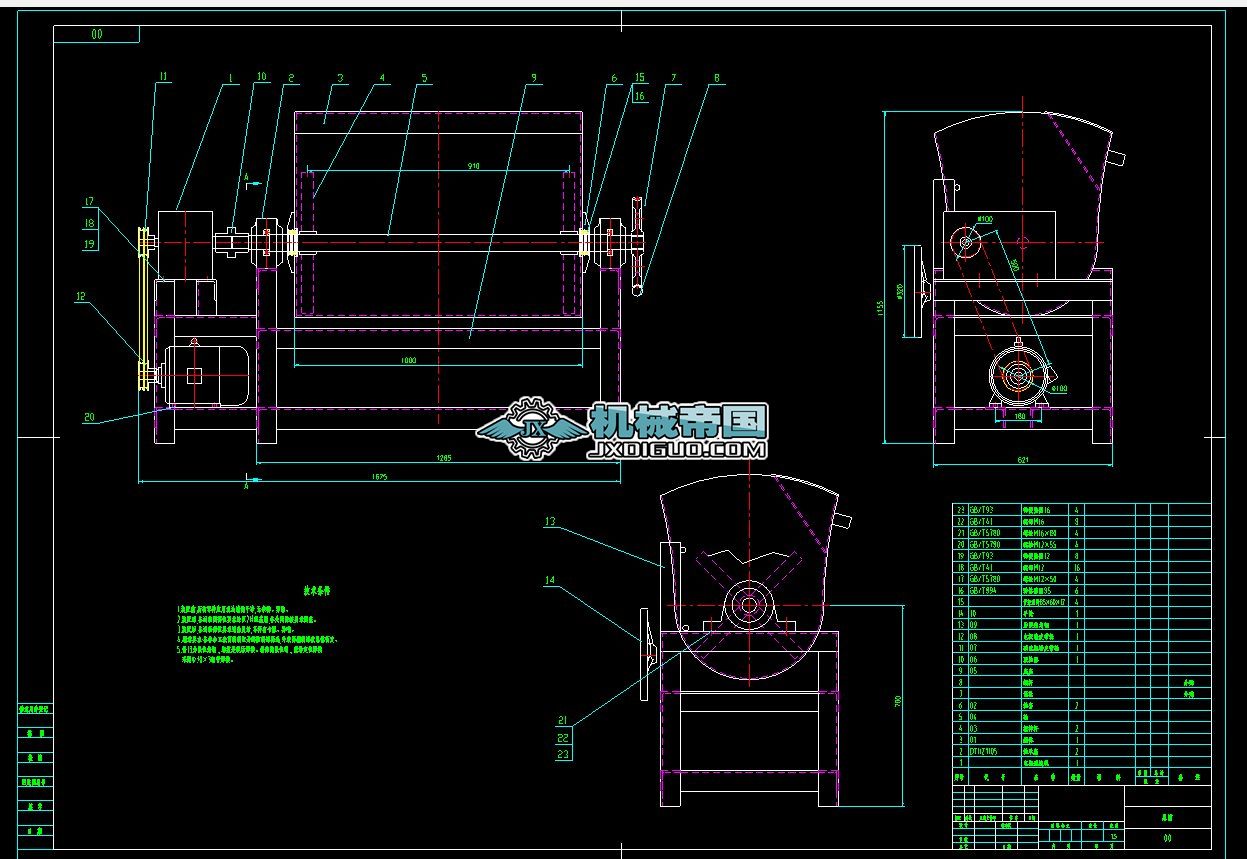Click balloon callout number 11

(164, 75)
